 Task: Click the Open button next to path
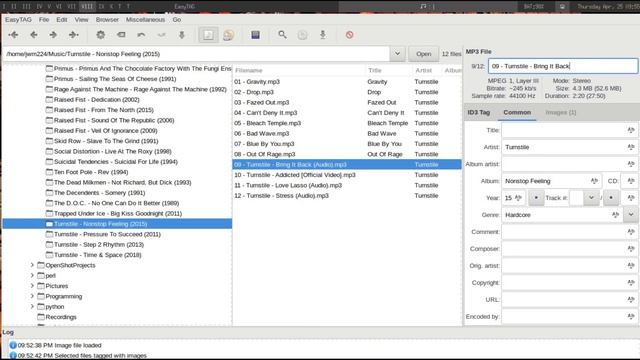[x=423, y=54]
